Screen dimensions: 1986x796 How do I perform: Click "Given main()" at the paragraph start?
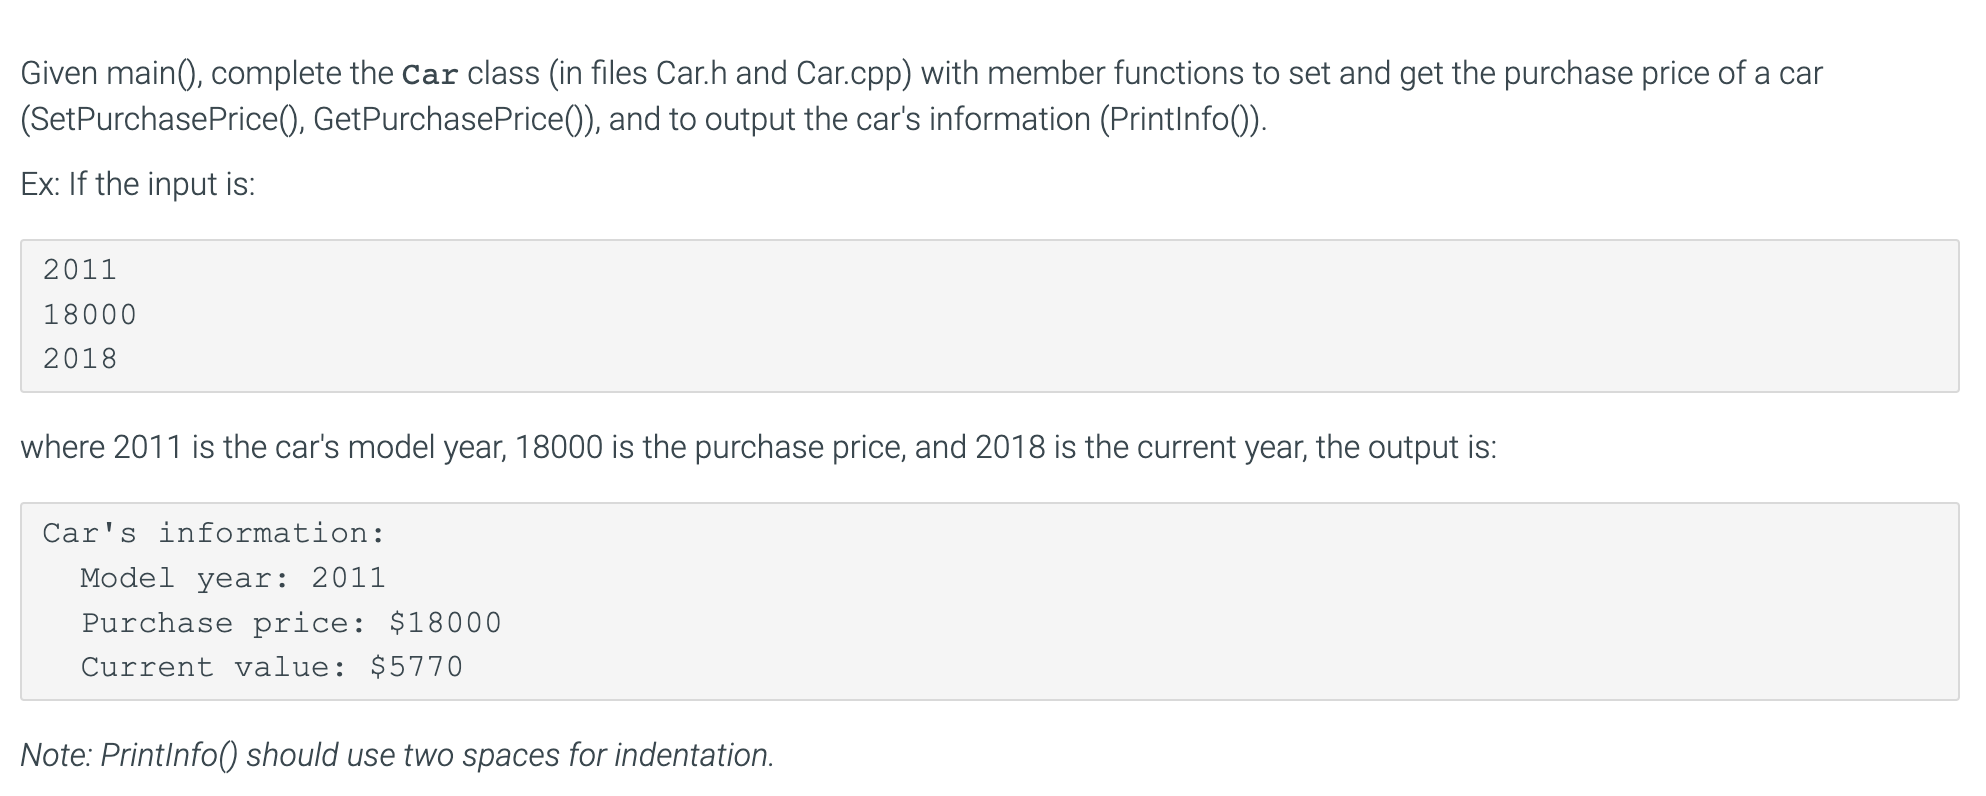pyautogui.click(x=111, y=74)
